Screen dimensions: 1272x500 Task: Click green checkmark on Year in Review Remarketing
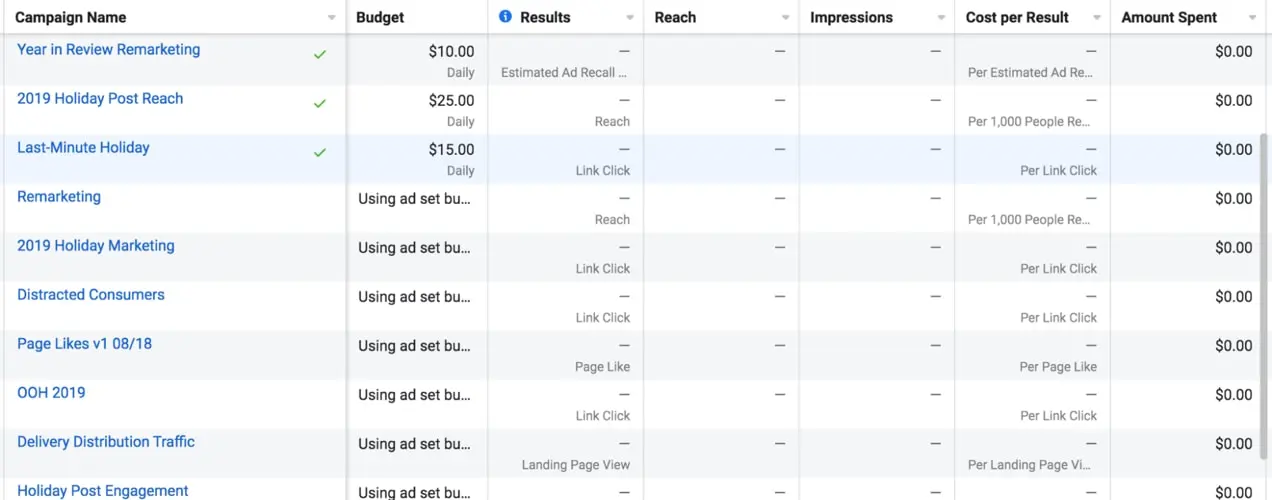click(320, 55)
